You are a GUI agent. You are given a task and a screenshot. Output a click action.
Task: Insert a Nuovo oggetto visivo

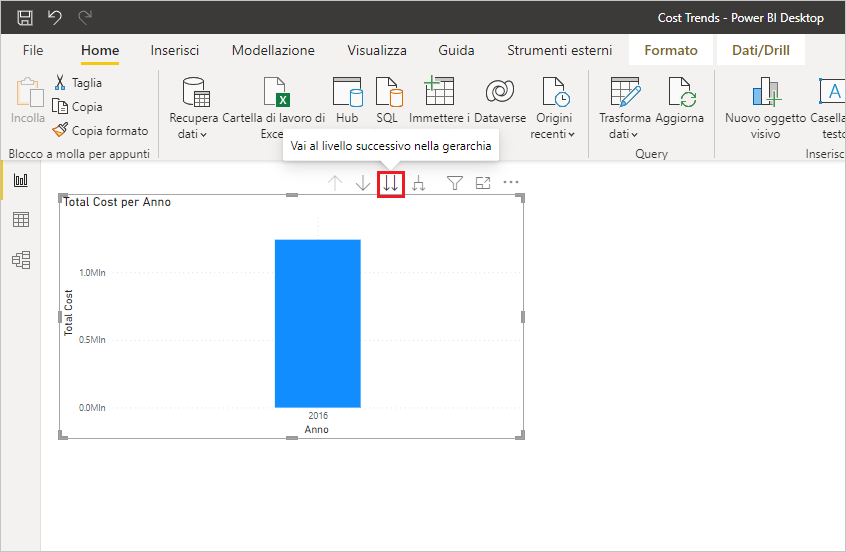pyautogui.click(x=765, y=108)
